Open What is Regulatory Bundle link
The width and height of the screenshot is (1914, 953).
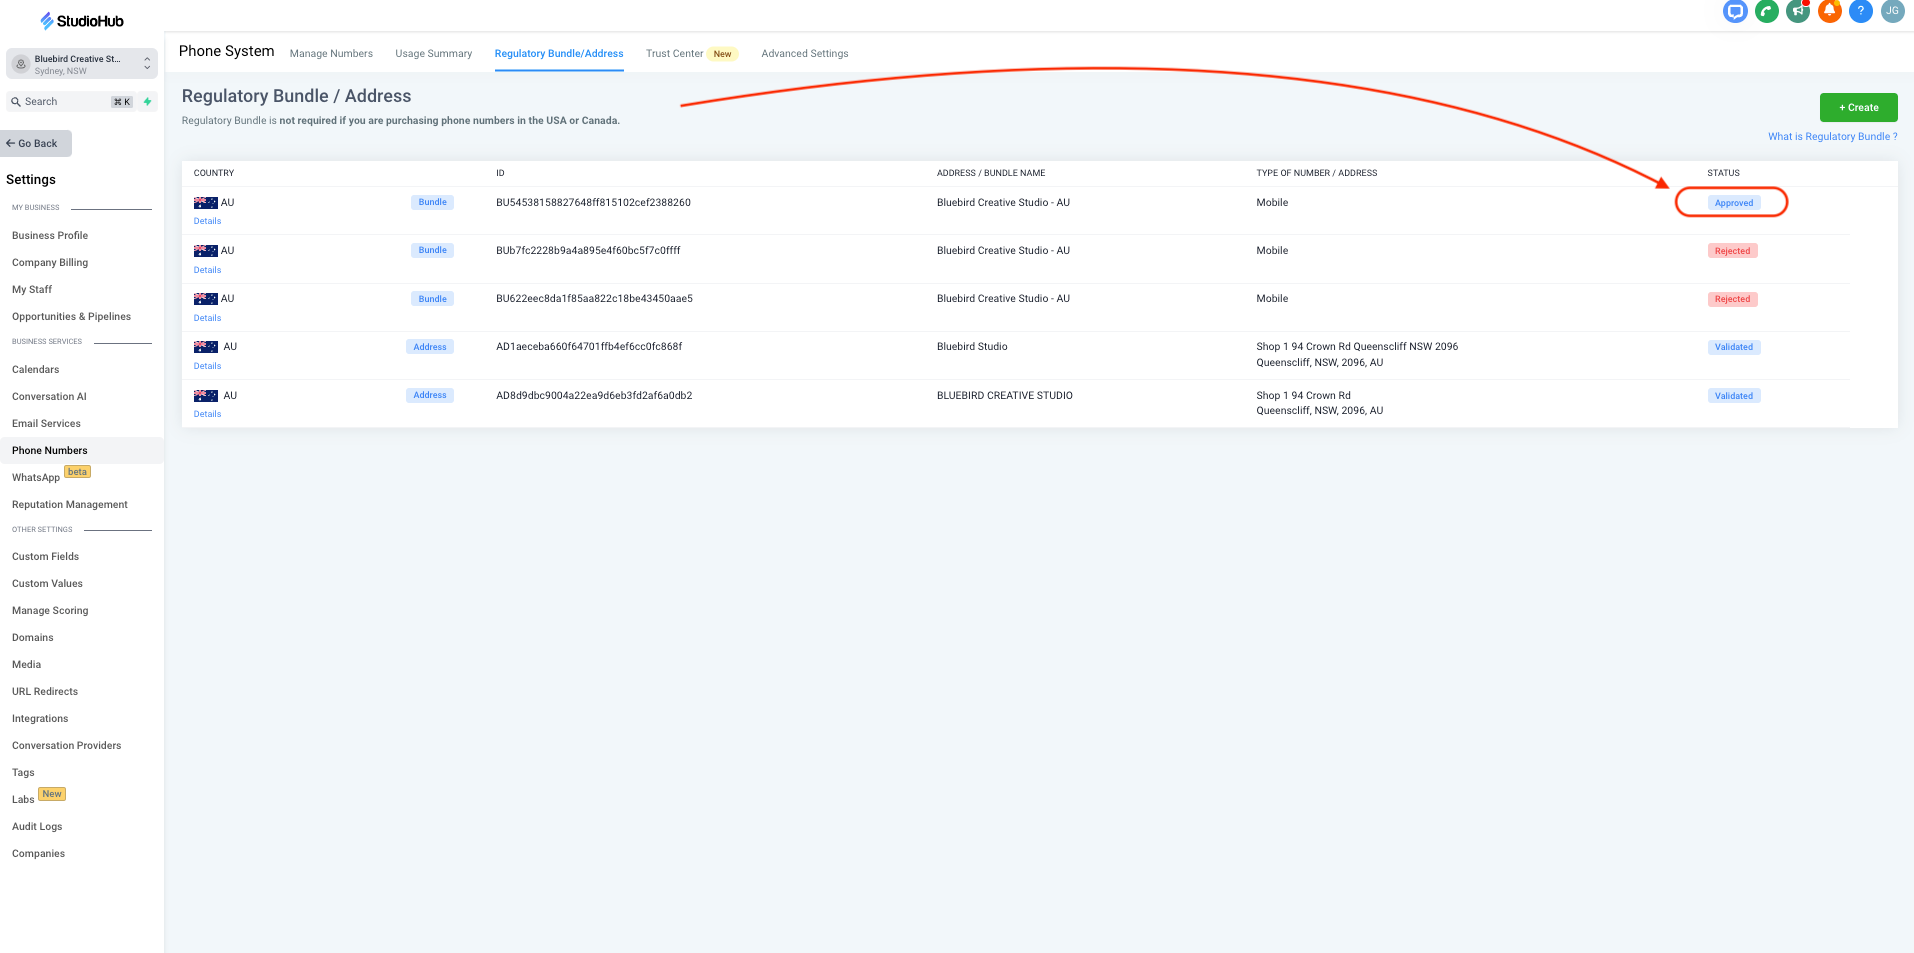point(1832,137)
